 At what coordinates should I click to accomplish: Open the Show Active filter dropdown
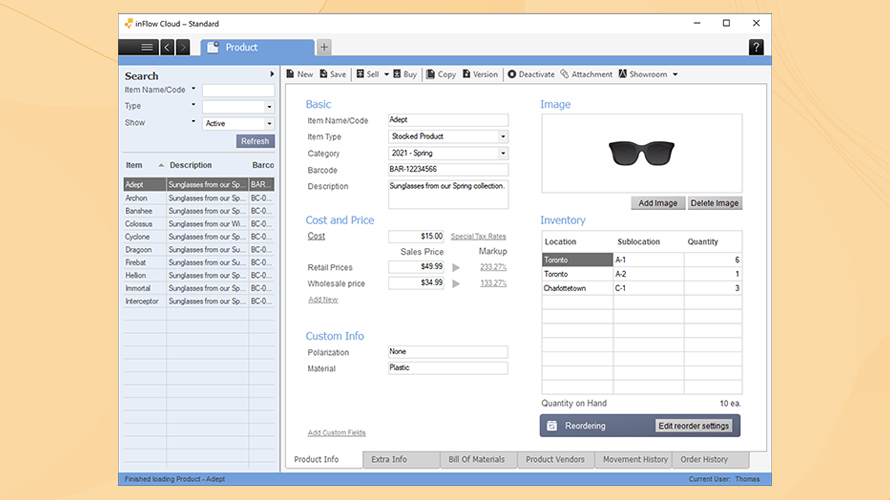pyautogui.click(x=269, y=124)
